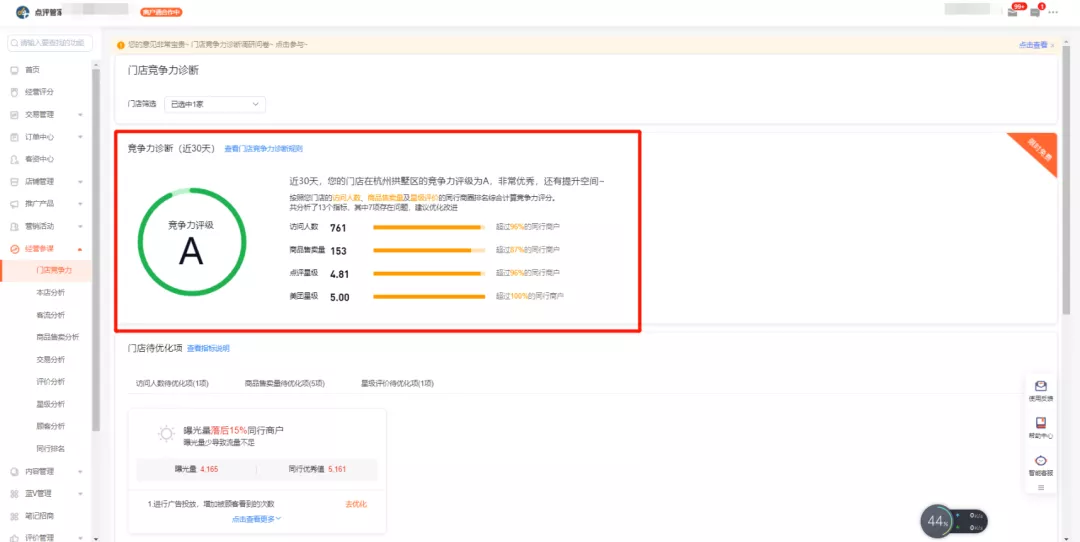The height and width of the screenshot is (542, 1080).
Task: Open the 帮助中心 help book icon
Action: pos(1041,423)
